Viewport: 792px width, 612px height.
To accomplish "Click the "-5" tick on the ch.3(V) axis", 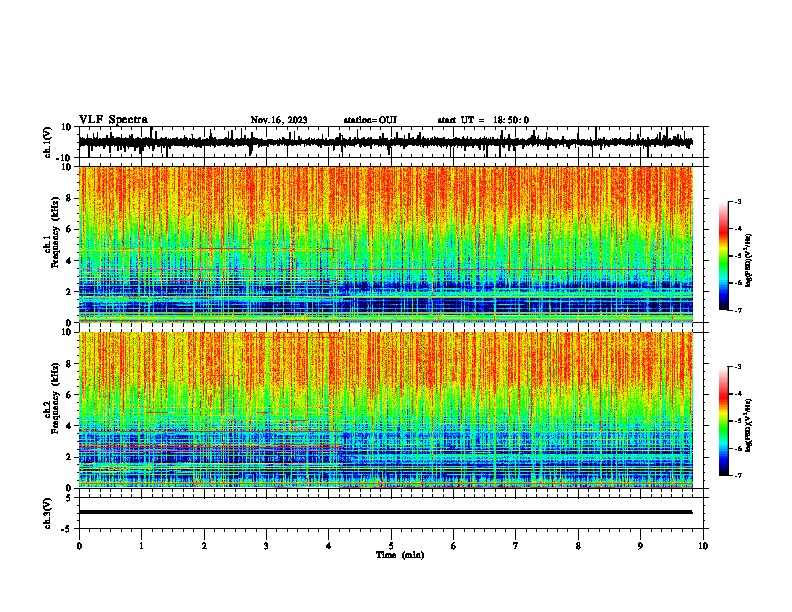I will tap(67, 529).
